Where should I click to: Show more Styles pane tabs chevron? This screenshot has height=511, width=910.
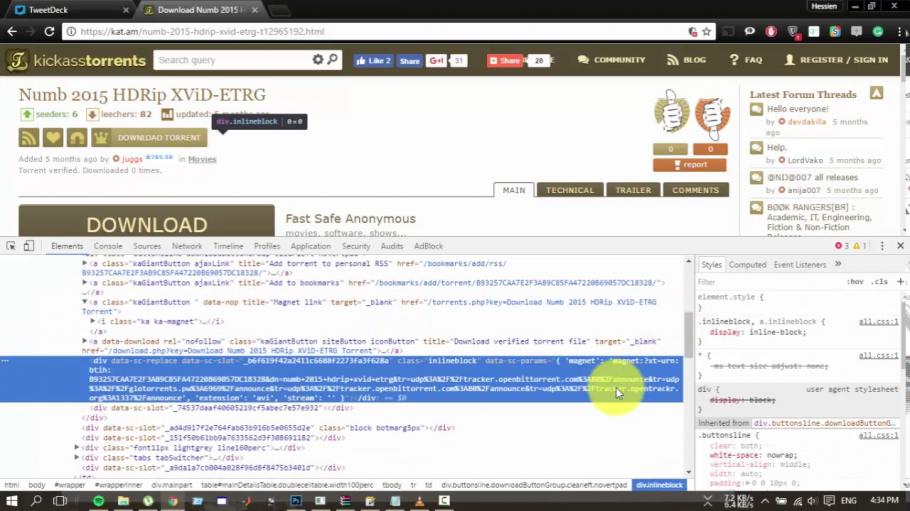pyautogui.click(x=838, y=264)
